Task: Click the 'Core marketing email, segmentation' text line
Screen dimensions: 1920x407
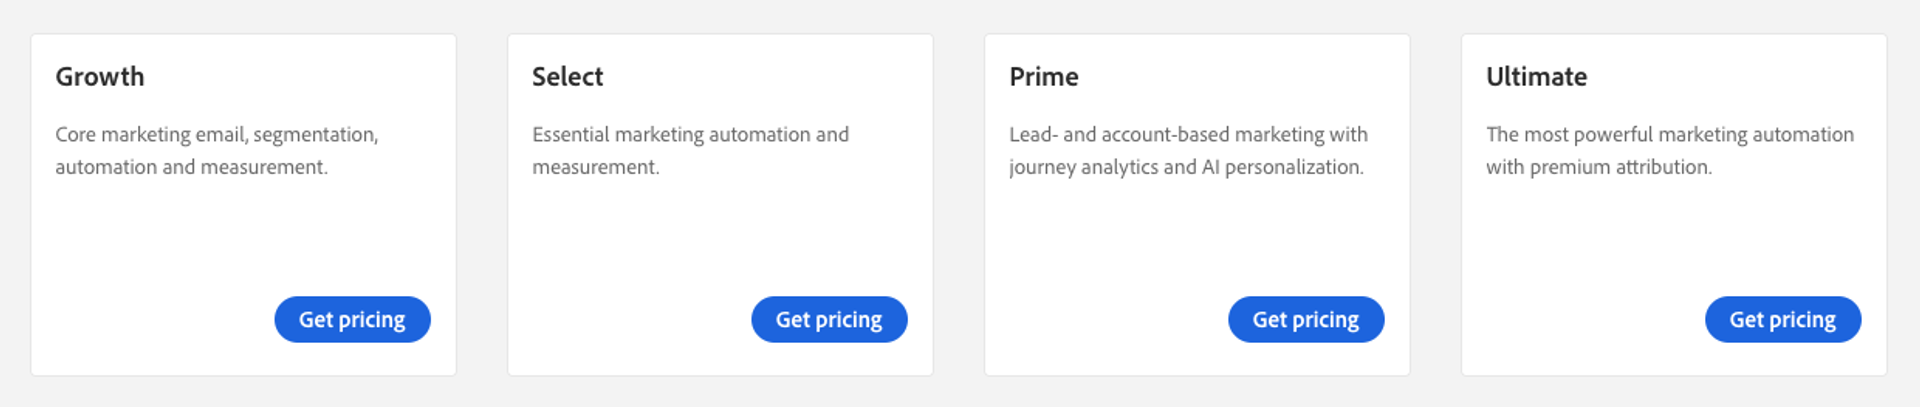Action: click(x=217, y=135)
